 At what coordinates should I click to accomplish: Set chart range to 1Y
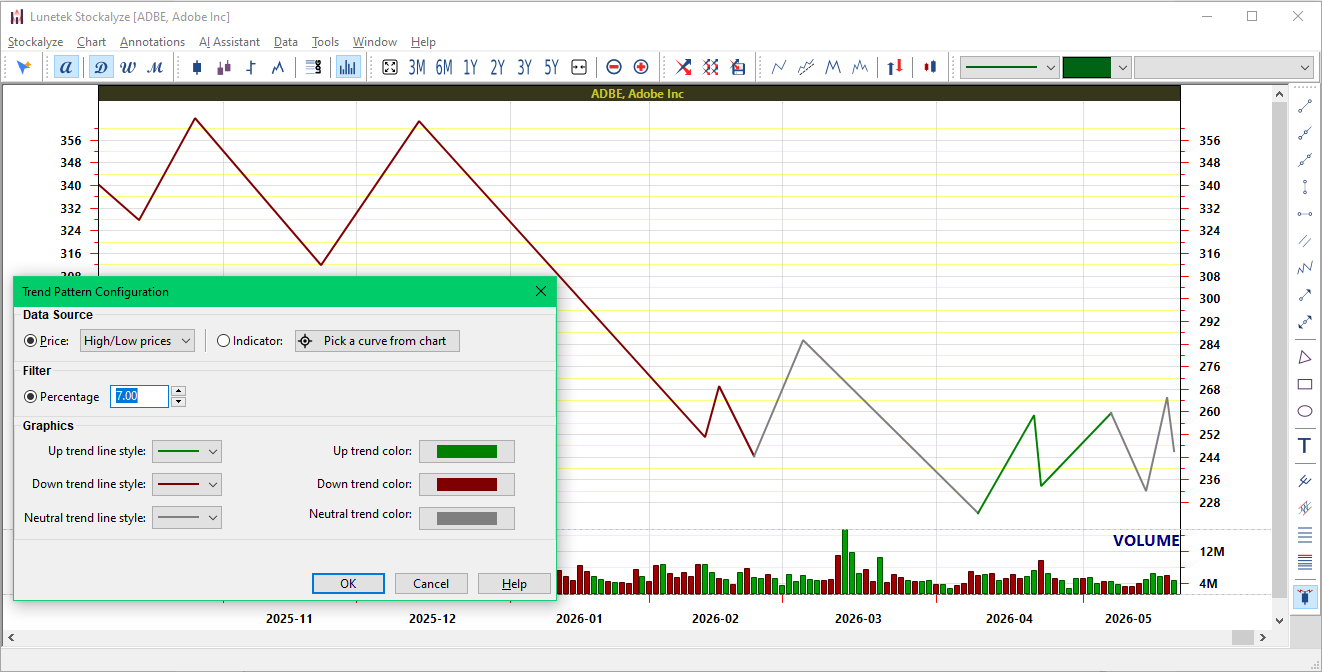coord(470,67)
